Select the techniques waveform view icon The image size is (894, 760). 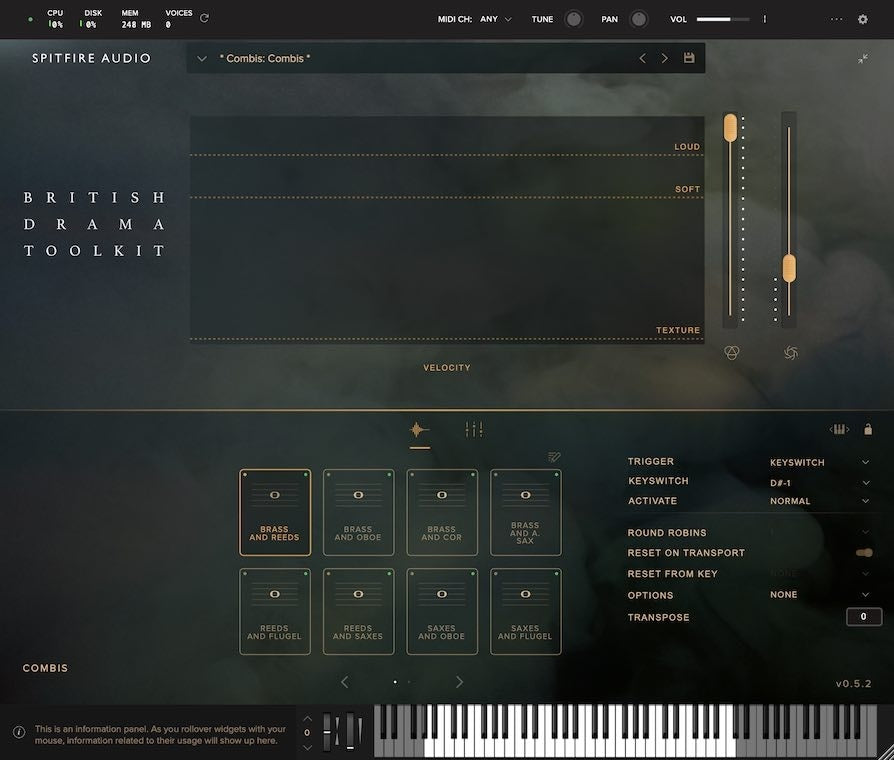pos(420,430)
